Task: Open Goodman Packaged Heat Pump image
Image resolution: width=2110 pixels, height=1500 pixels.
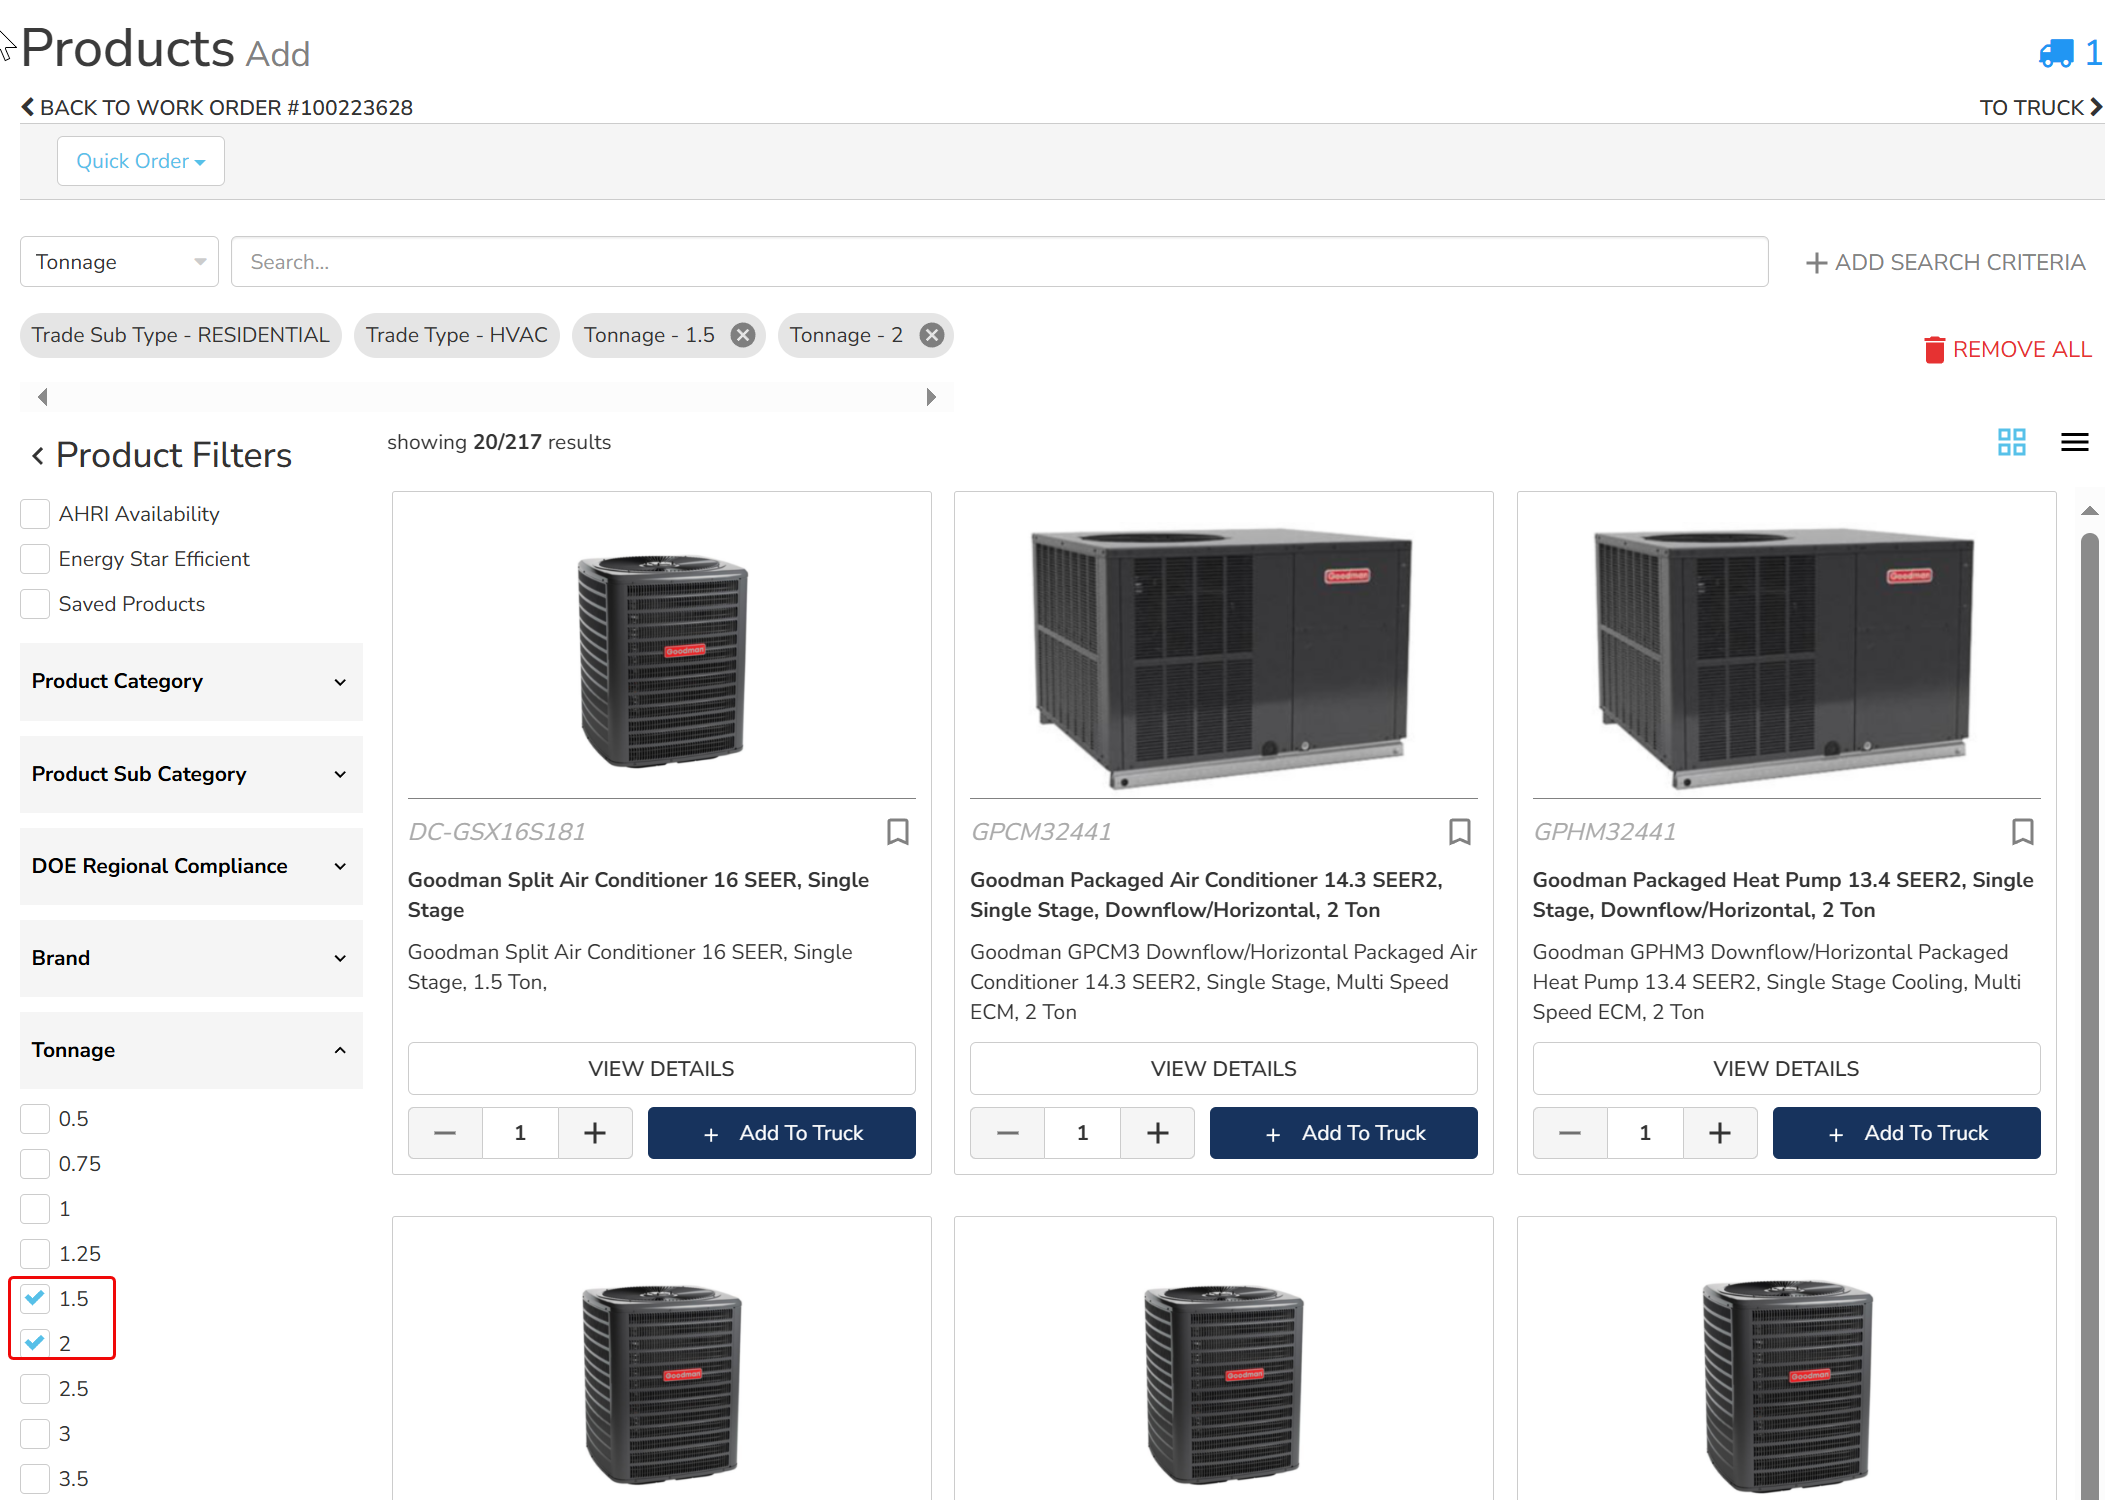Action: (1786, 657)
